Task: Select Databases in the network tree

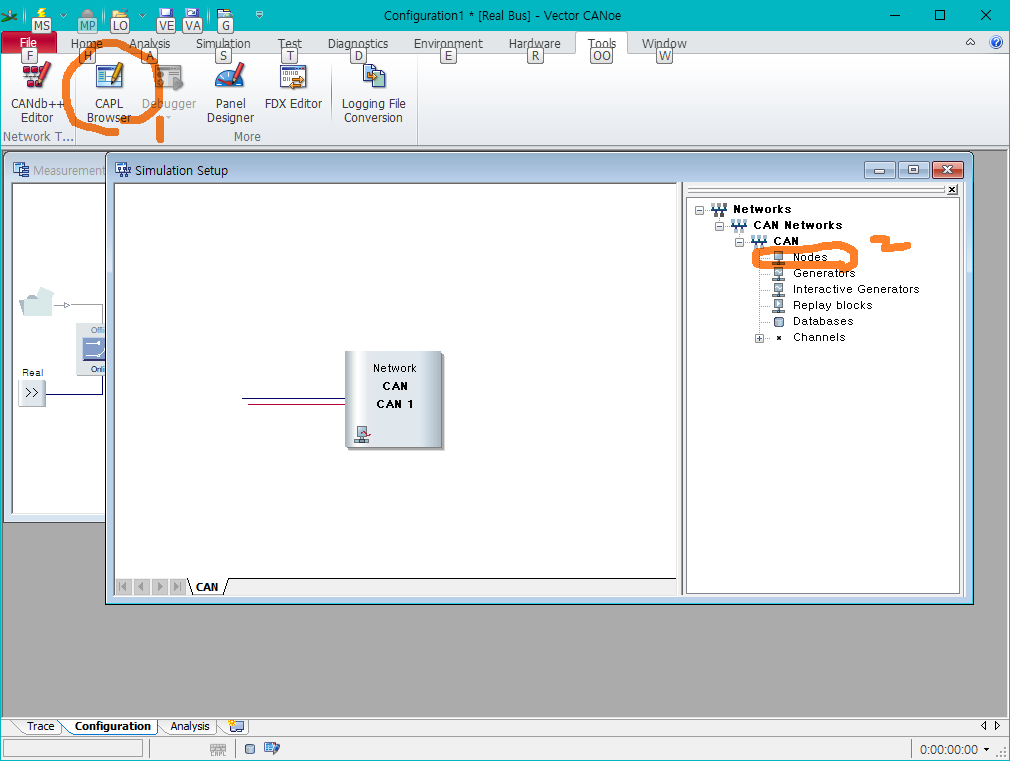Action: tap(823, 322)
